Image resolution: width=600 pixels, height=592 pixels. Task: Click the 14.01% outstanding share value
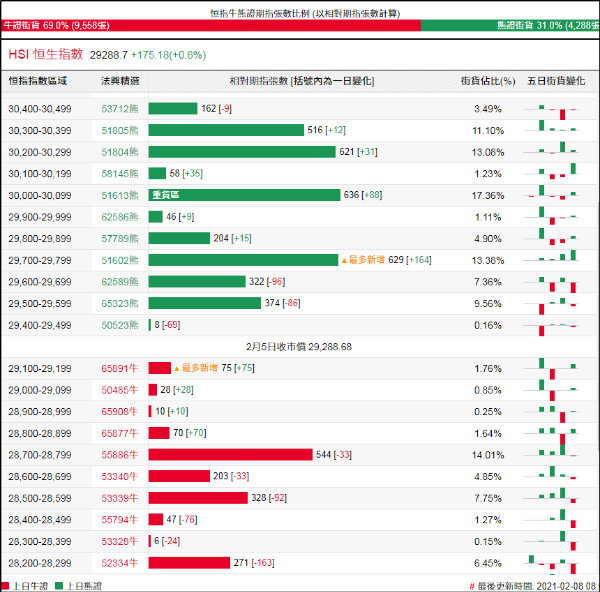[x=488, y=455]
